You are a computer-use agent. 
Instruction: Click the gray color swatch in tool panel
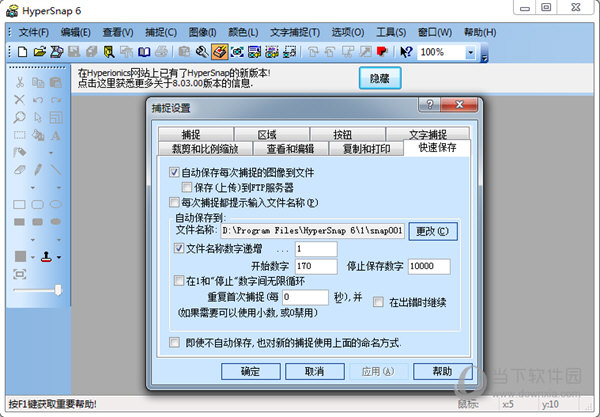click(x=20, y=256)
